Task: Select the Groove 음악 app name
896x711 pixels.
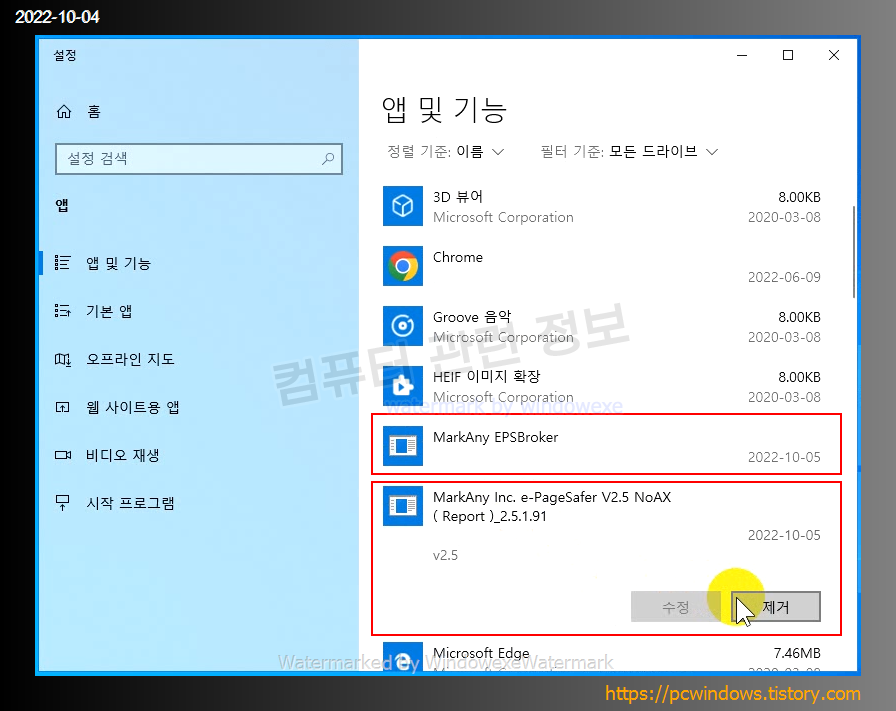Action: coord(472,317)
